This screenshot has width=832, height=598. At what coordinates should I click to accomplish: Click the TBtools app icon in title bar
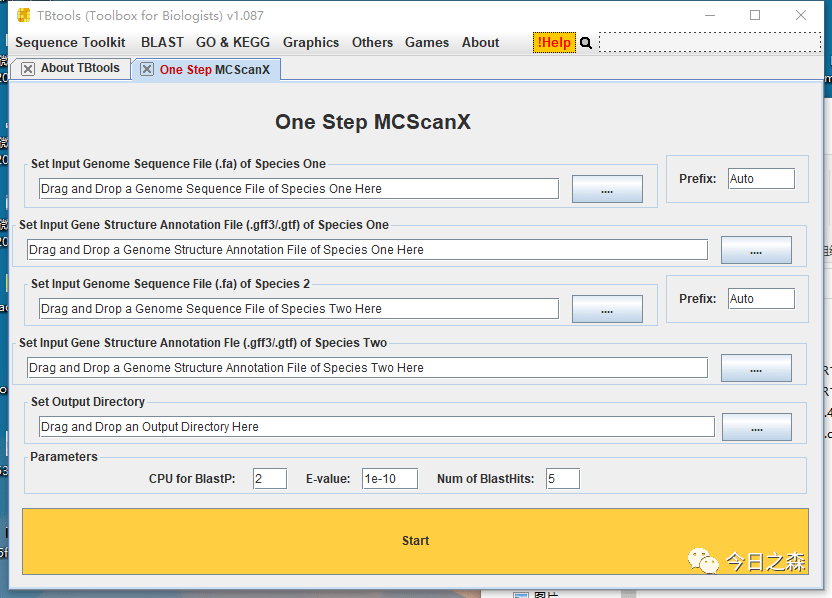(23, 15)
